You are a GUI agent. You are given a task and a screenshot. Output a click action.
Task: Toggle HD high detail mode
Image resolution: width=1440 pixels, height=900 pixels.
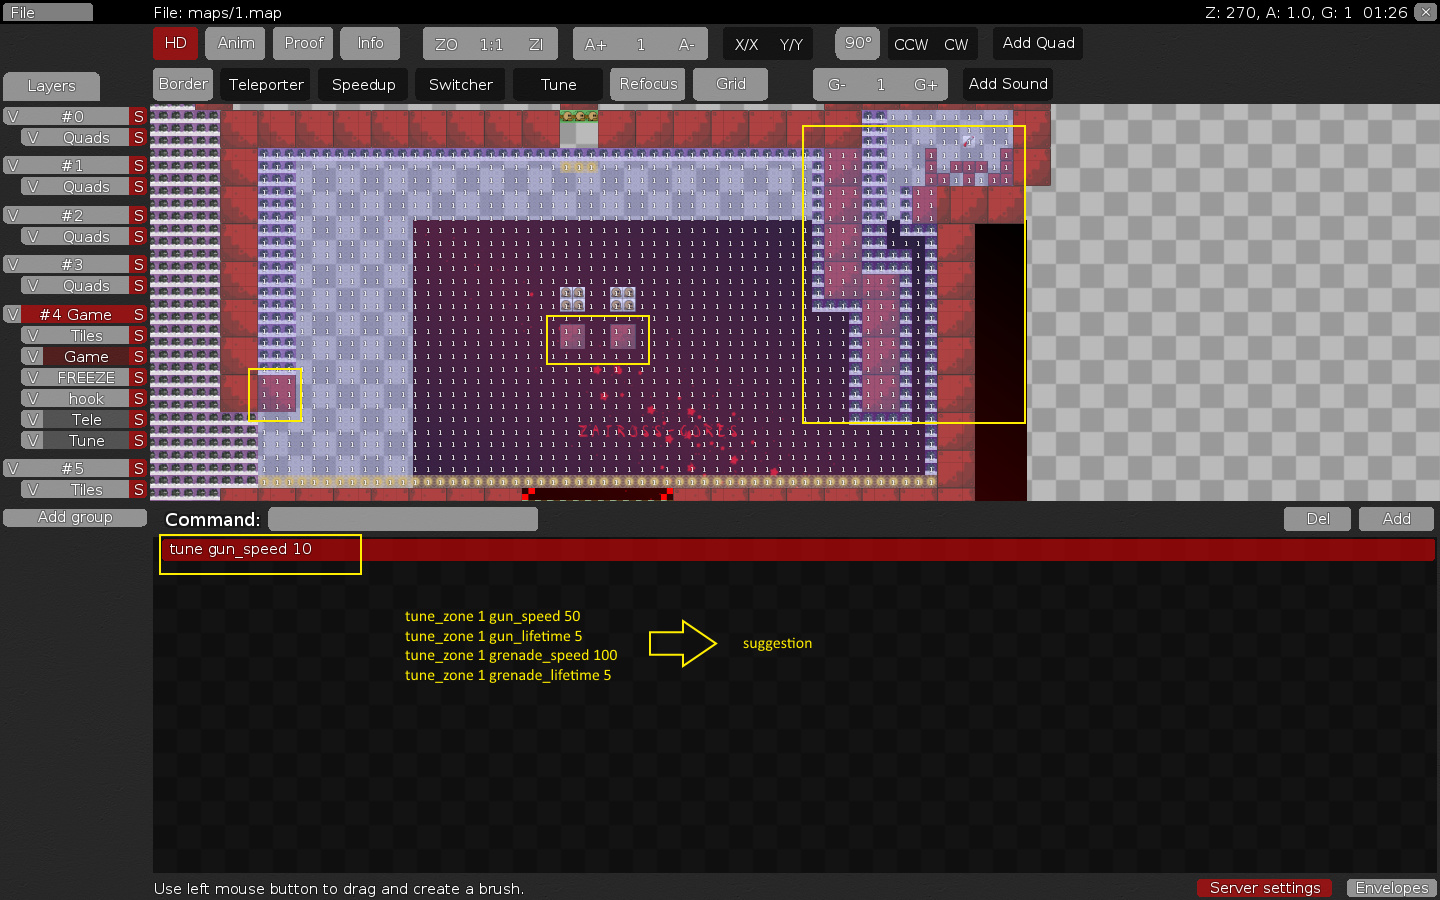tap(175, 43)
